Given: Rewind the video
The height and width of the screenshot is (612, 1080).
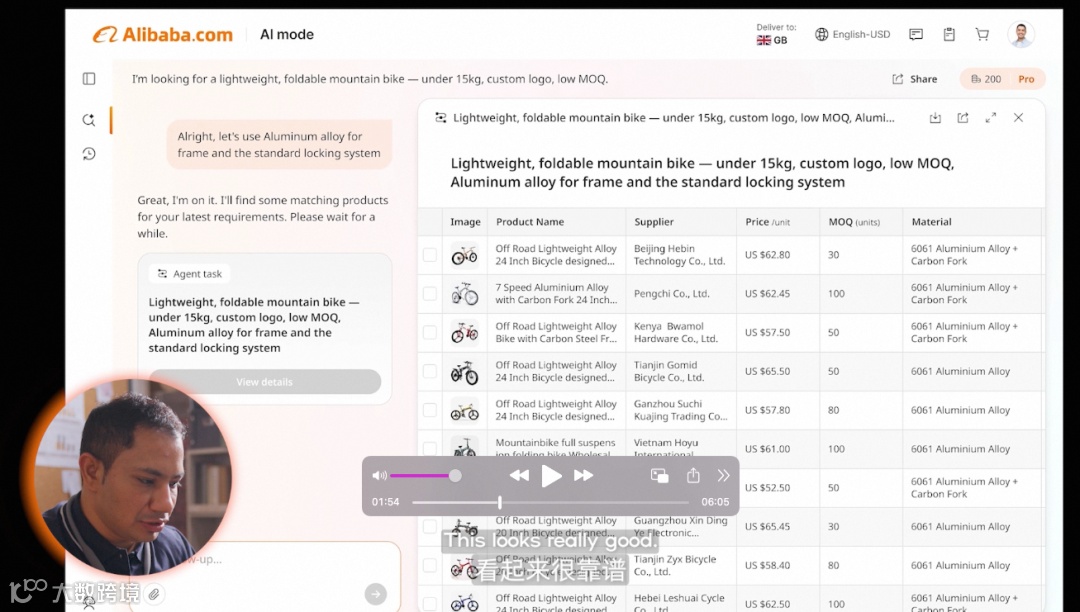Looking at the screenshot, I should (x=519, y=476).
